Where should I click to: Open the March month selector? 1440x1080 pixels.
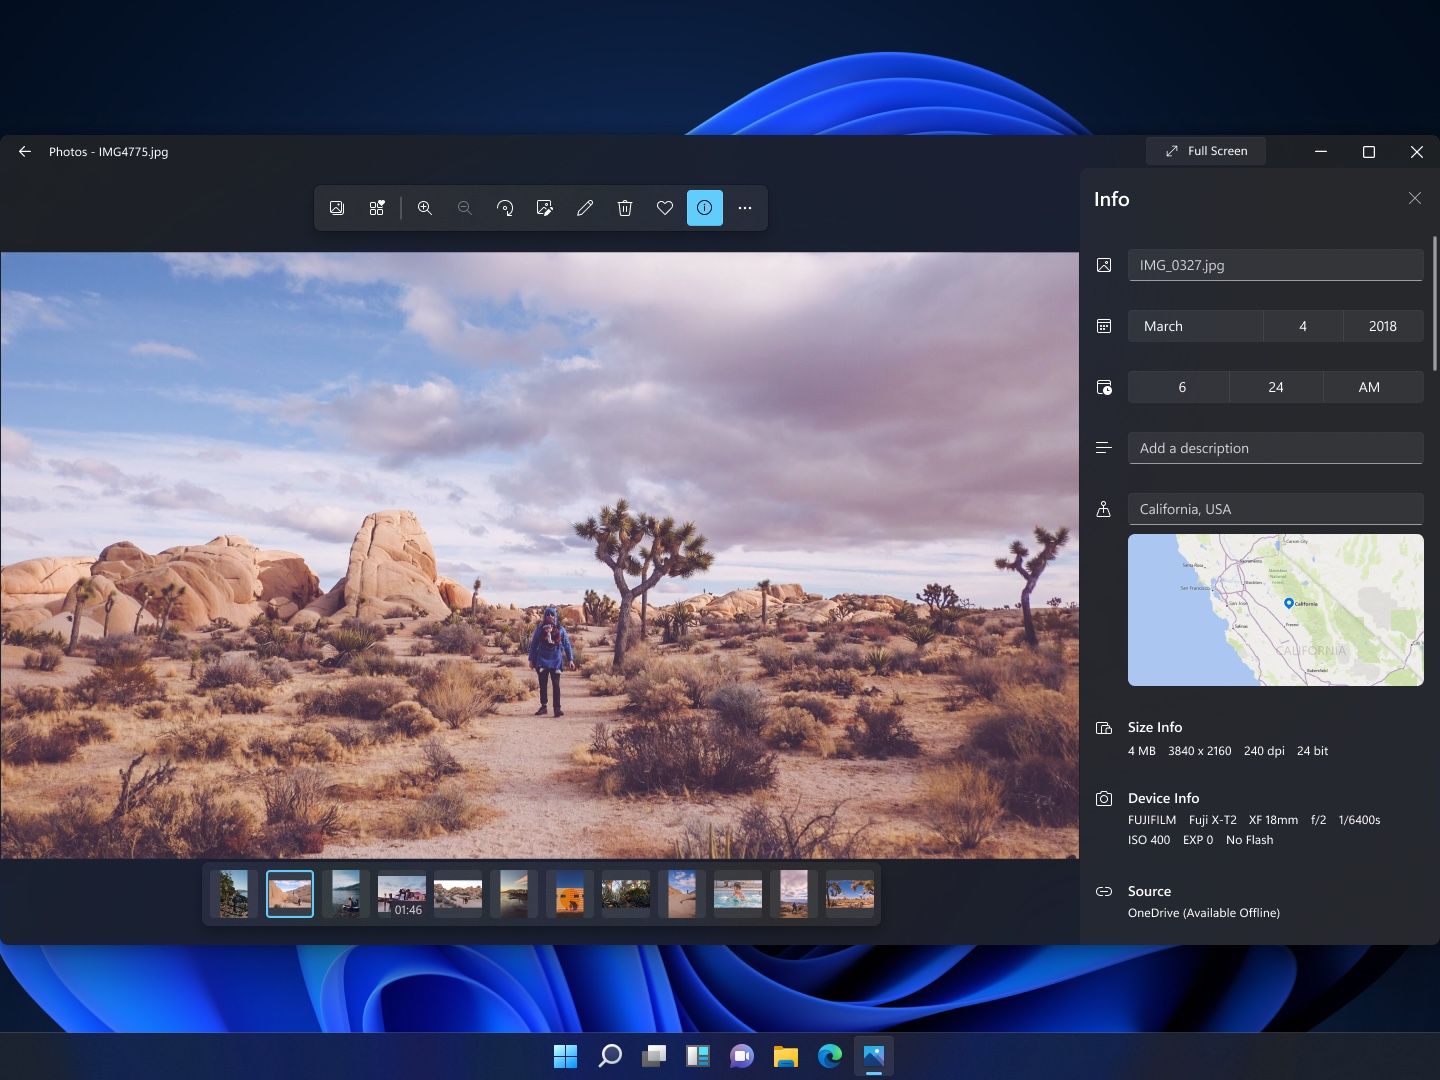click(x=1195, y=326)
